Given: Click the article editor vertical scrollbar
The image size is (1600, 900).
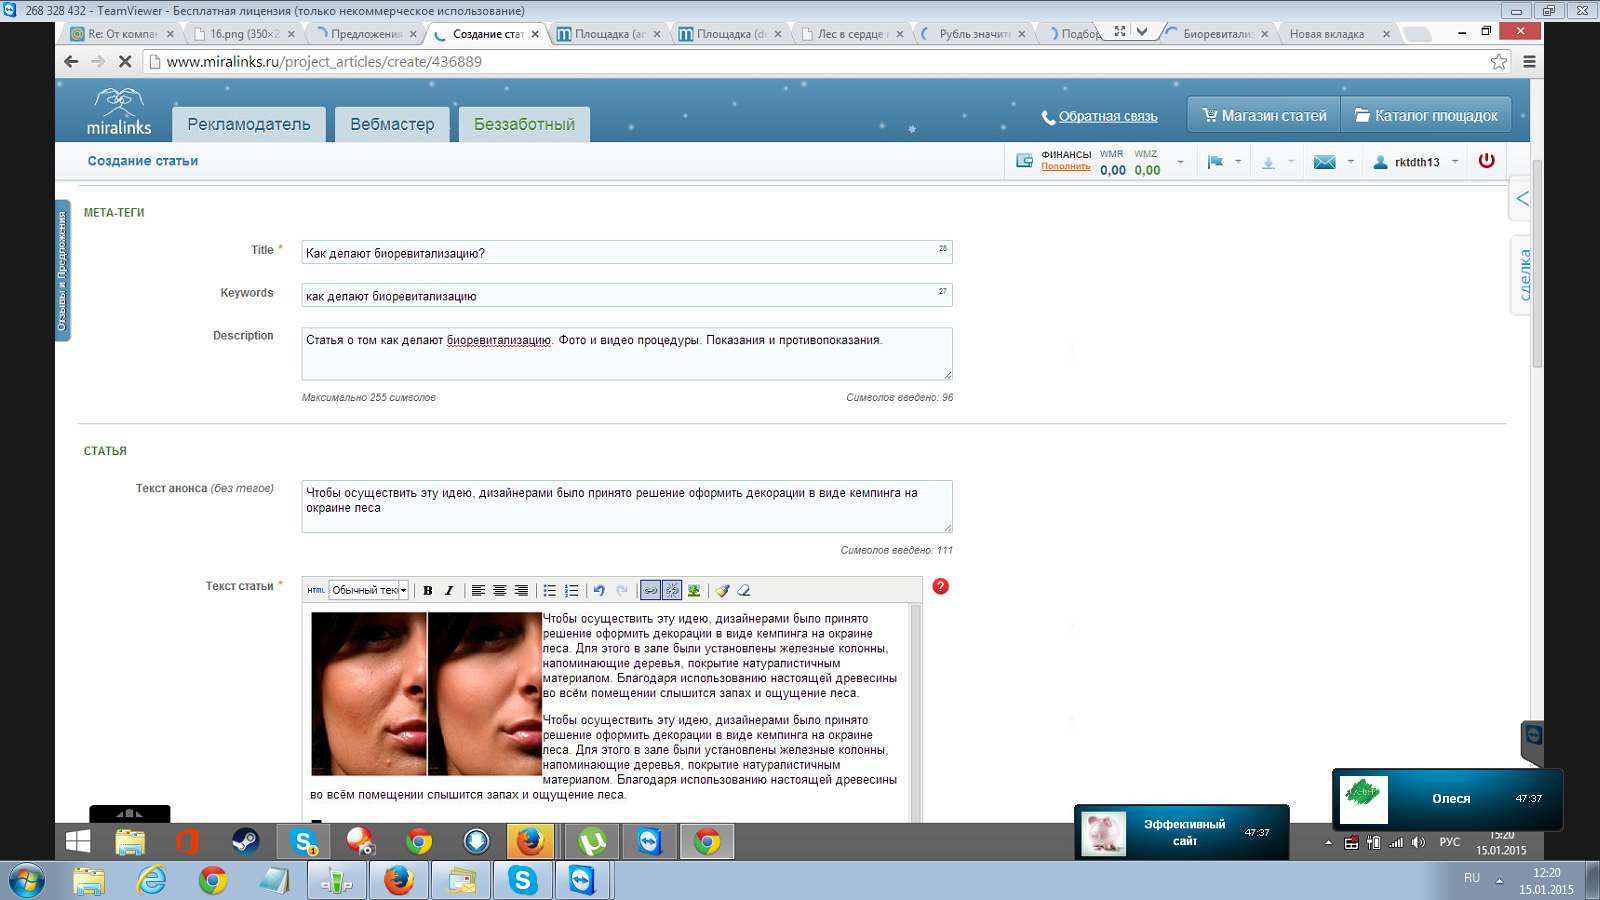Looking at the screenshot, I should click(x=915, y=712).
